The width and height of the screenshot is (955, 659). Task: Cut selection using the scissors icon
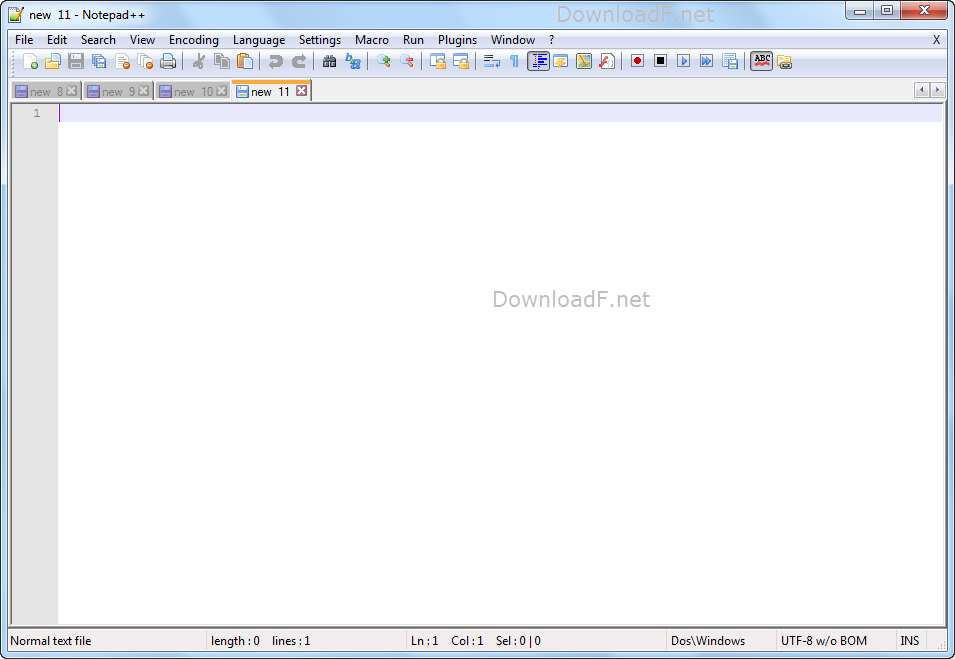pyautogui.click(x=198, y=61)
